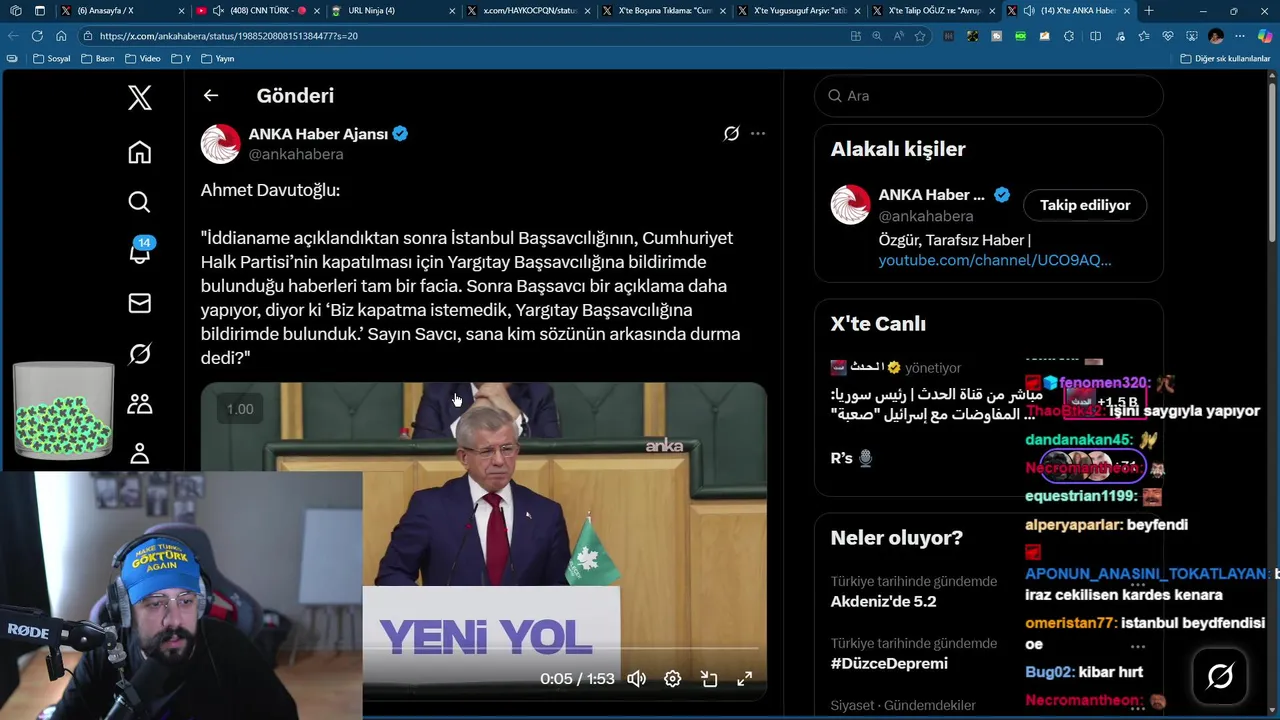Image resolution: width=1280 pixels, height=720 pixels.
Task: Open the Copilot icon in browser toolbar
Action: 1264,36
